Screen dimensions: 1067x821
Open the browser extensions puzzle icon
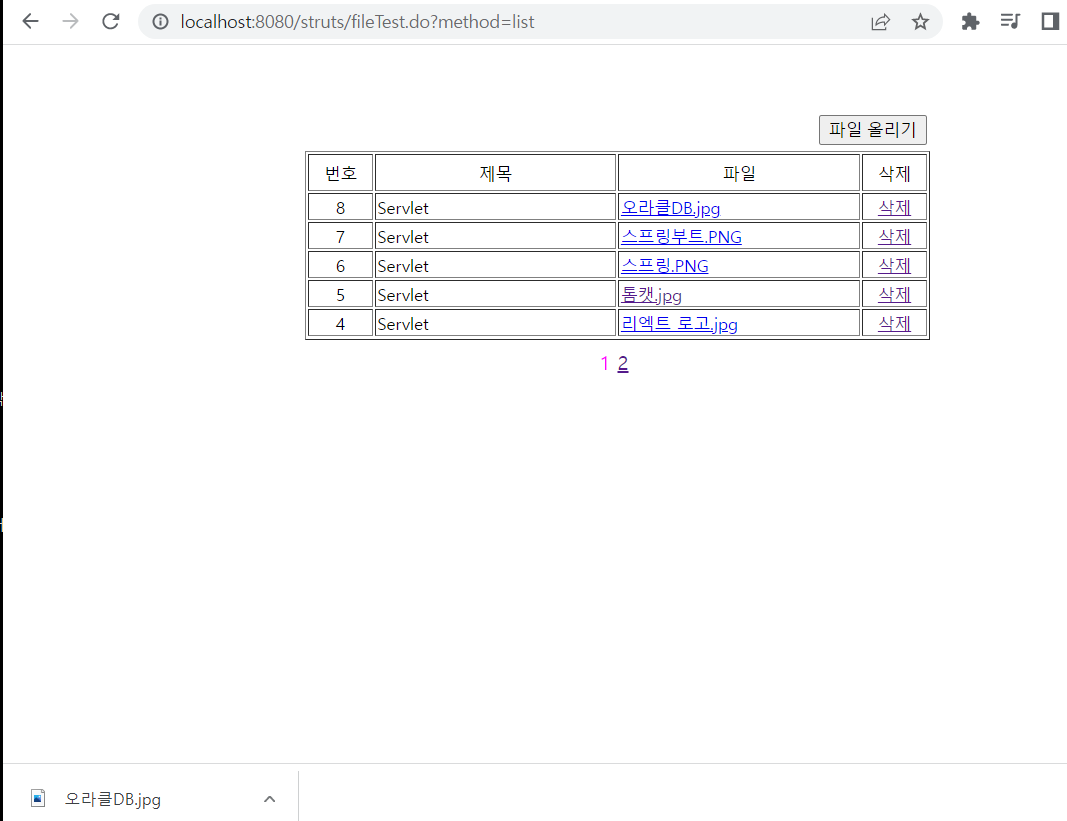coord(969,21)
